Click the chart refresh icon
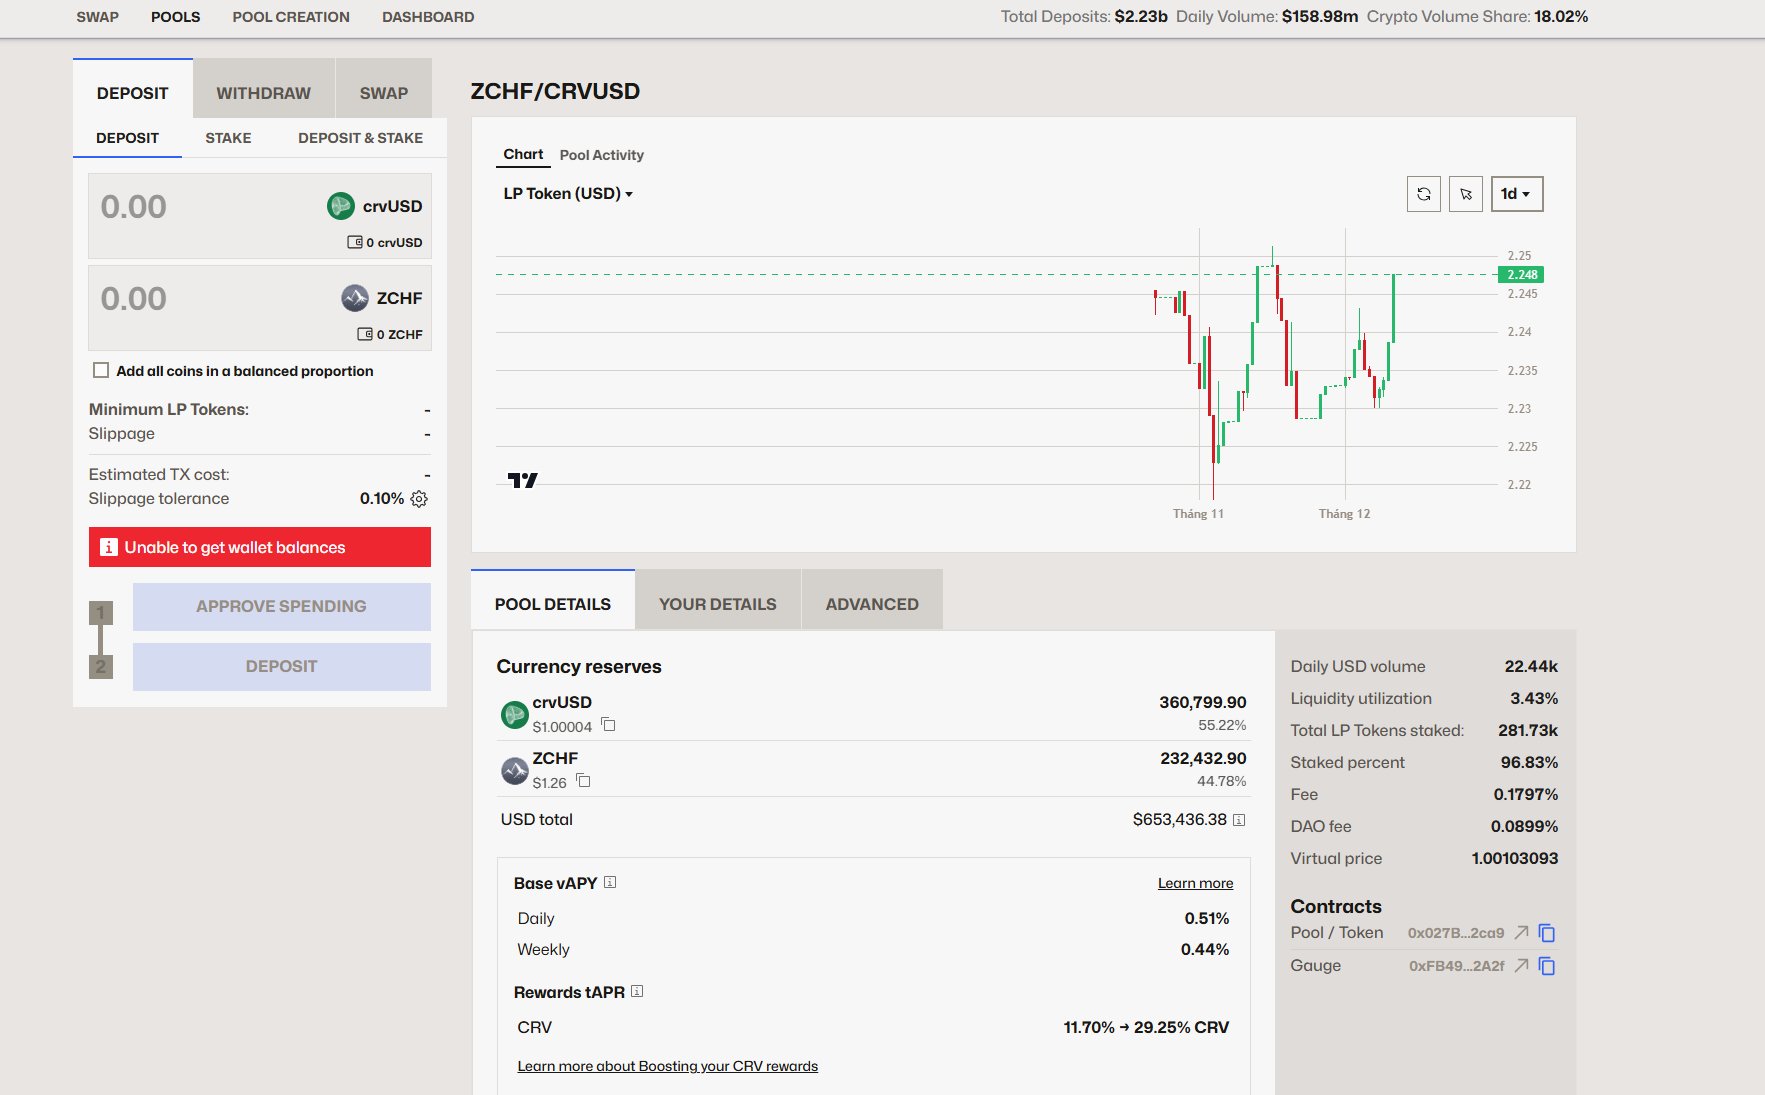This screenshot has width=1765, height=1095. coord(1423,194)
